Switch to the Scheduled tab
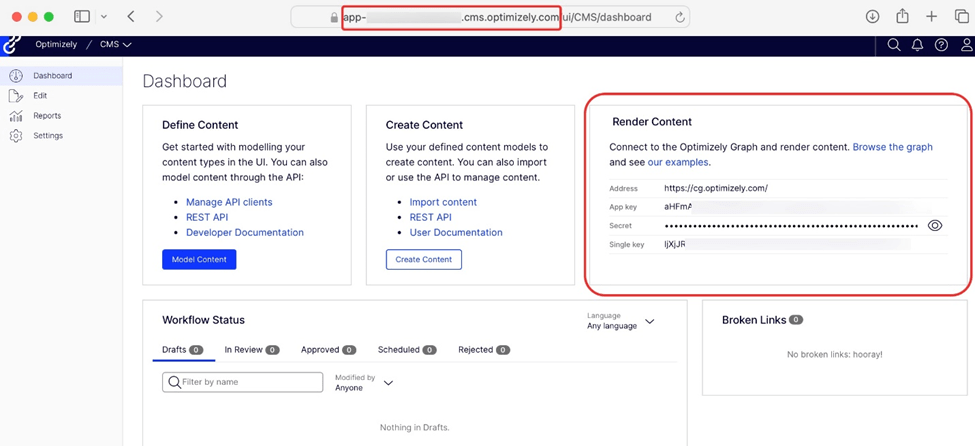 pos(407,350)
